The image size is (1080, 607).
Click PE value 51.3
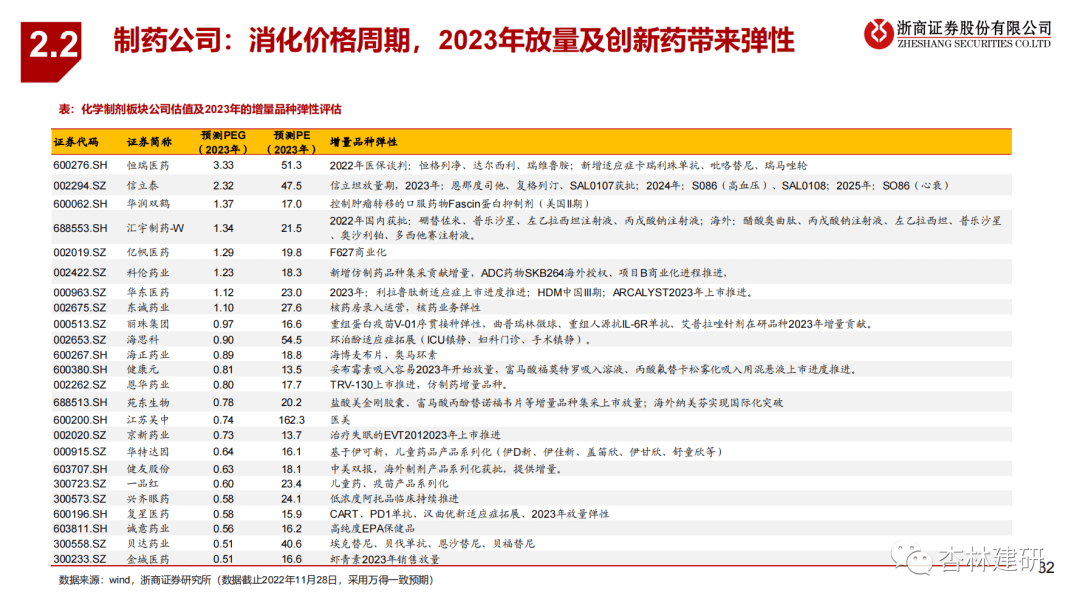(x=291, y=165)
